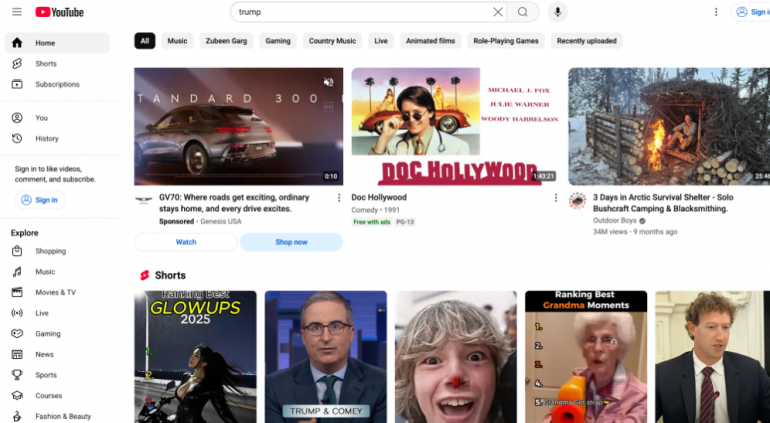The image size is (770, 423).
Task: Open Movies & TV under Explore
Action: [57, 292]
